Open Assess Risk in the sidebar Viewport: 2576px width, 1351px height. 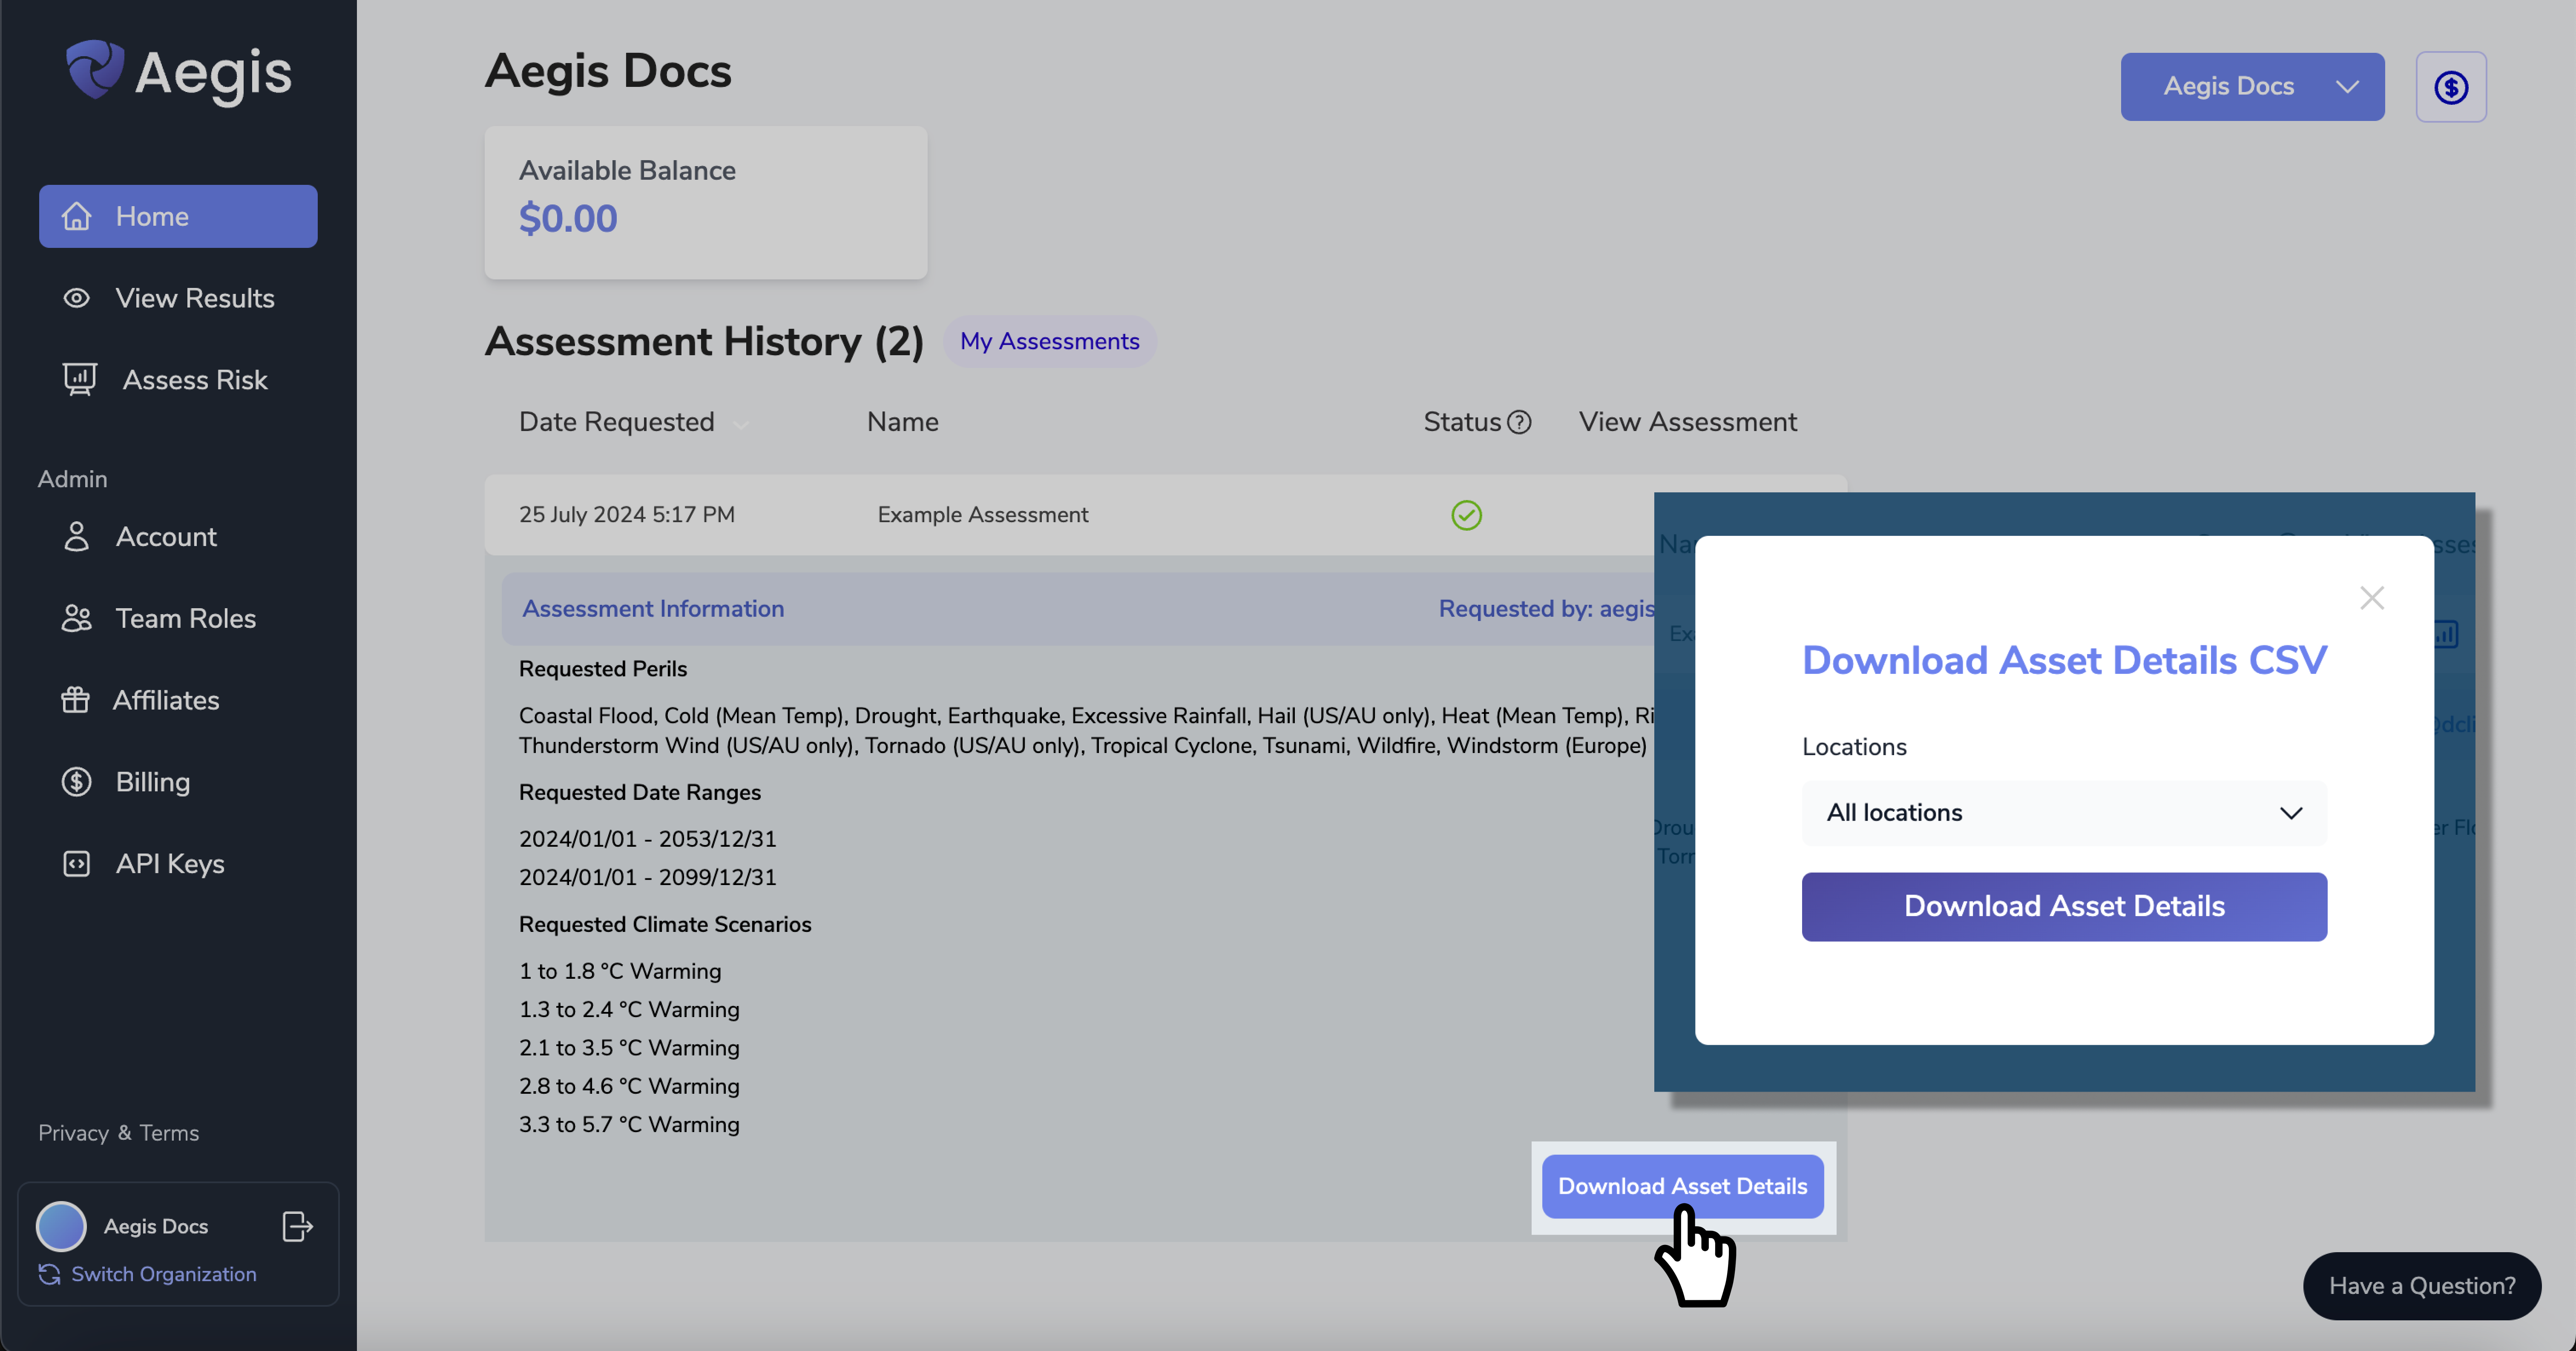(165, 380)
